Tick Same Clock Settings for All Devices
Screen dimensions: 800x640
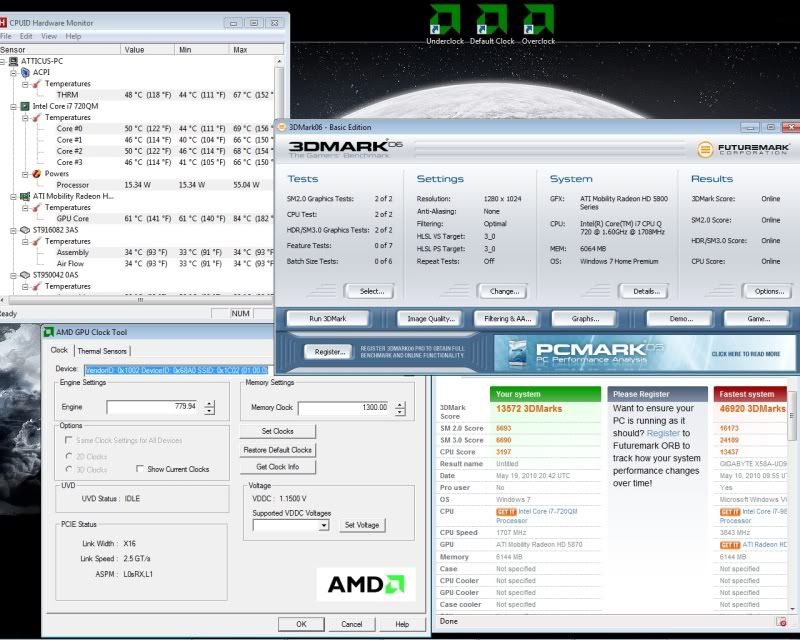(68, 440)
